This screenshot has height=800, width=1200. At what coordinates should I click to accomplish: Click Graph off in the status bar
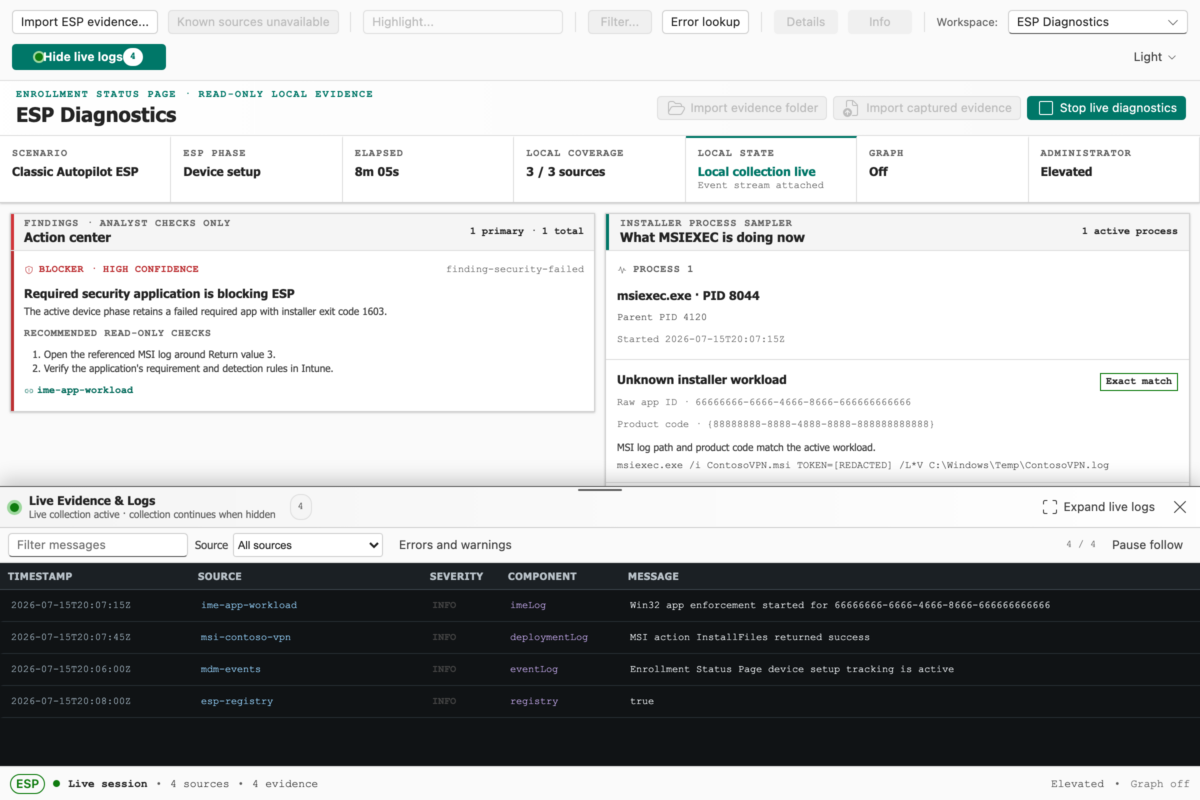click(x=1160, y=784)
